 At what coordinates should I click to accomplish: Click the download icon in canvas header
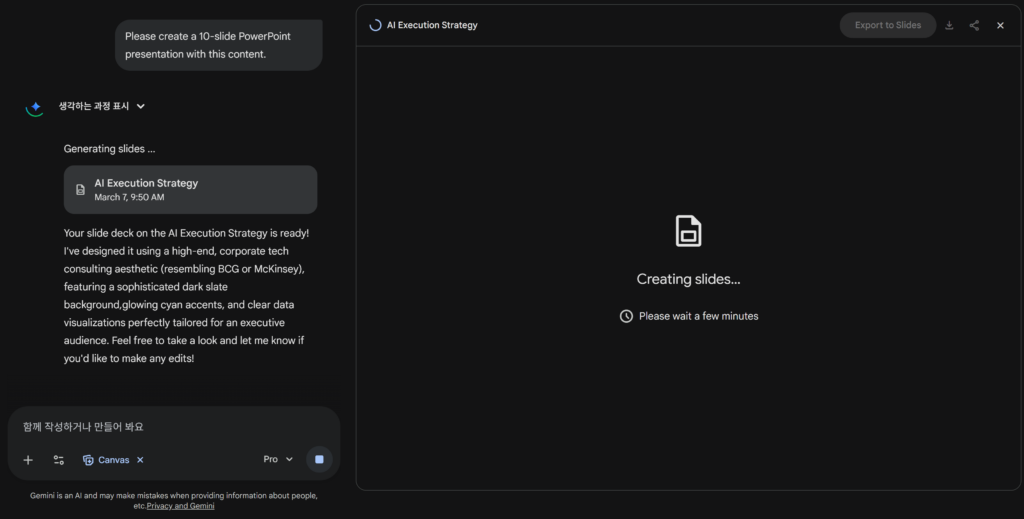[x=949, y=25]
